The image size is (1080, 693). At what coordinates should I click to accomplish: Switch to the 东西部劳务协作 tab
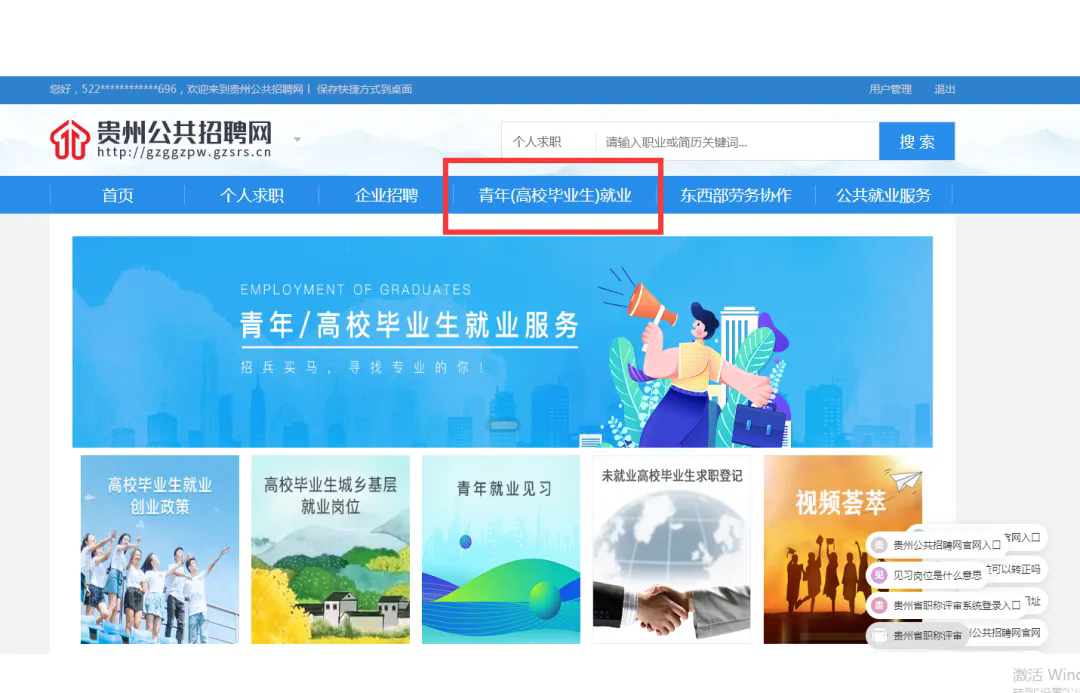pyautogui.click(x=736, y=195)
